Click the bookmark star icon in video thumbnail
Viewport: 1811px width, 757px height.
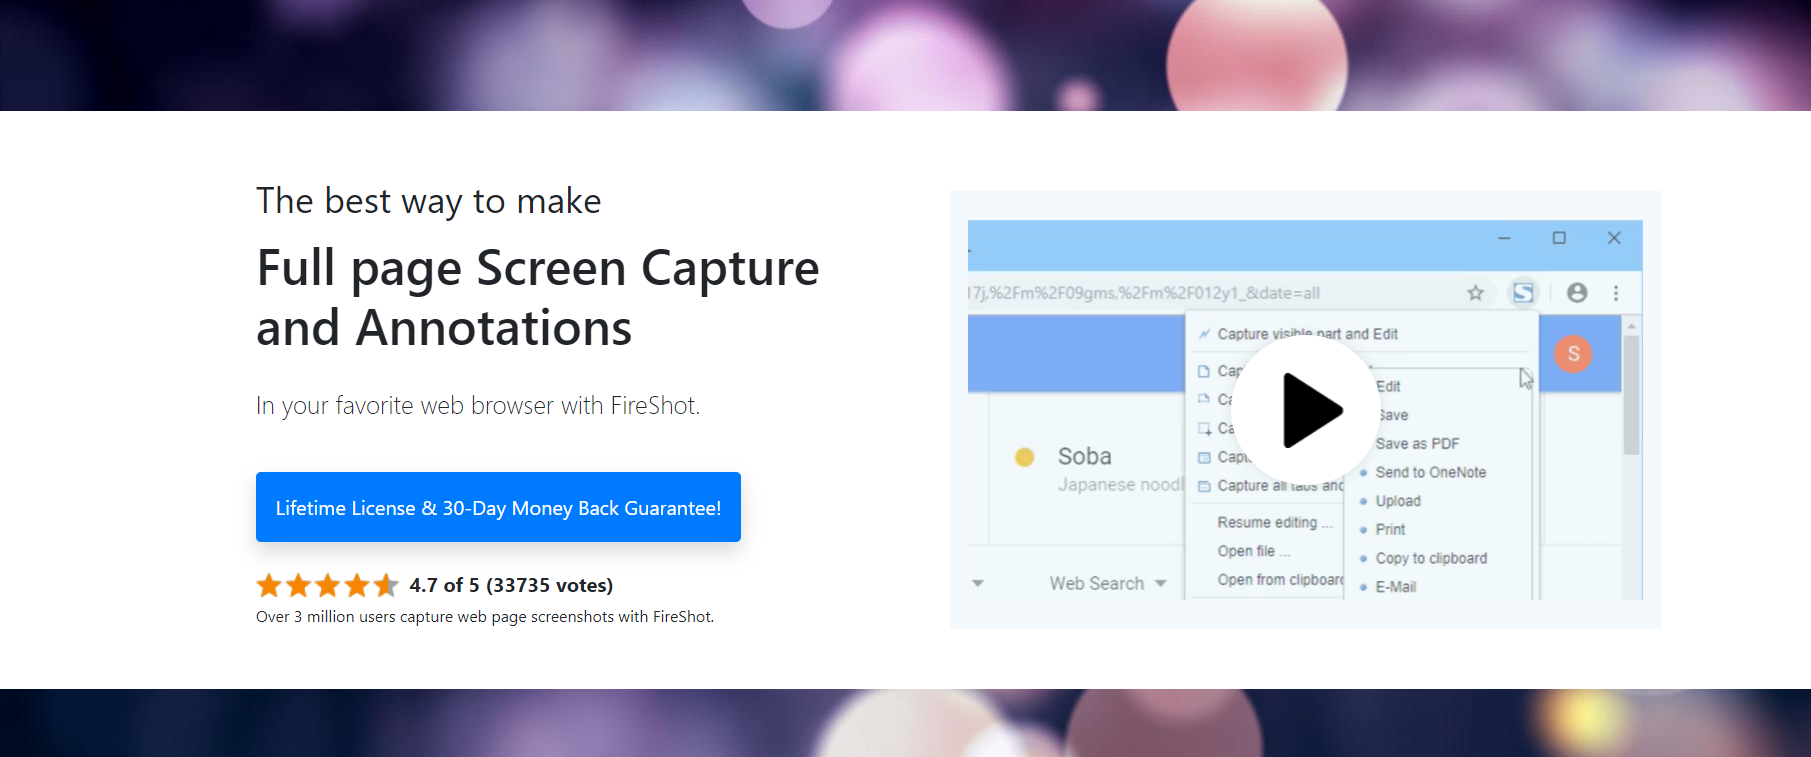coord(1475,293)
